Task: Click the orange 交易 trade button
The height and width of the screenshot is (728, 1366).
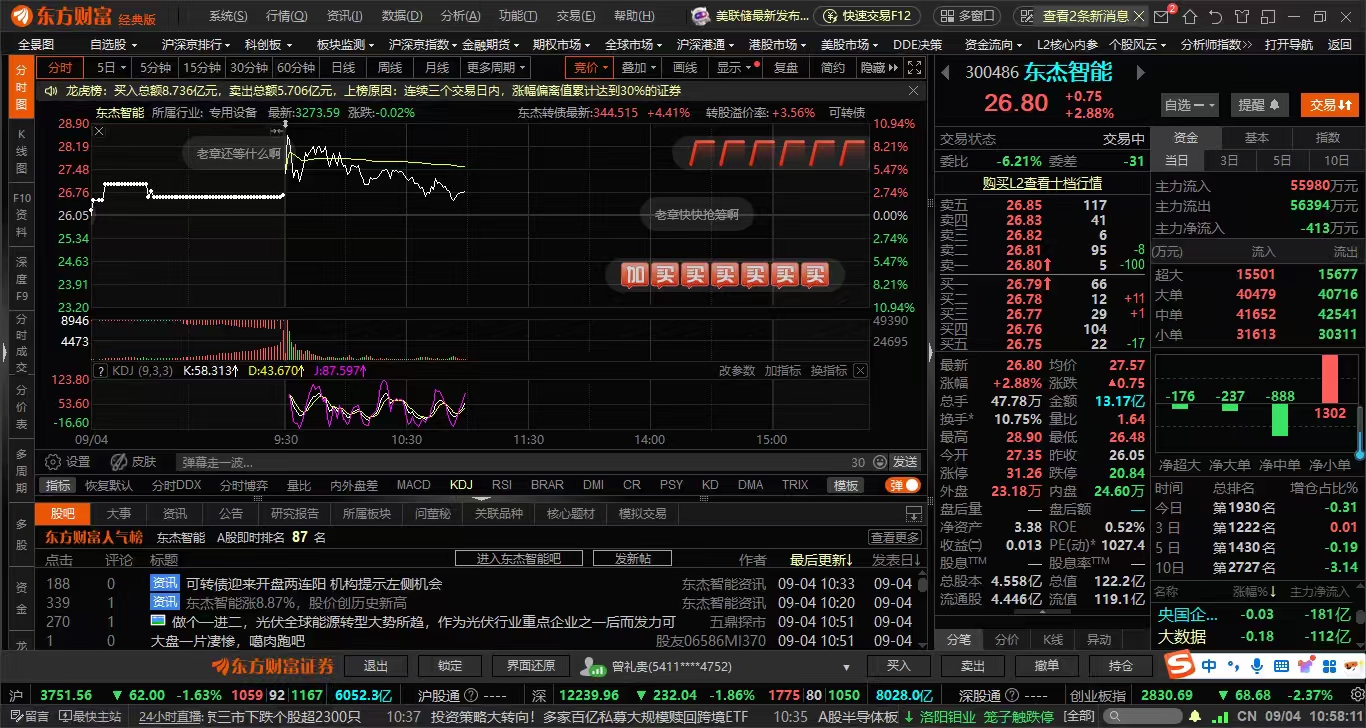Action: coord(1330,105)
